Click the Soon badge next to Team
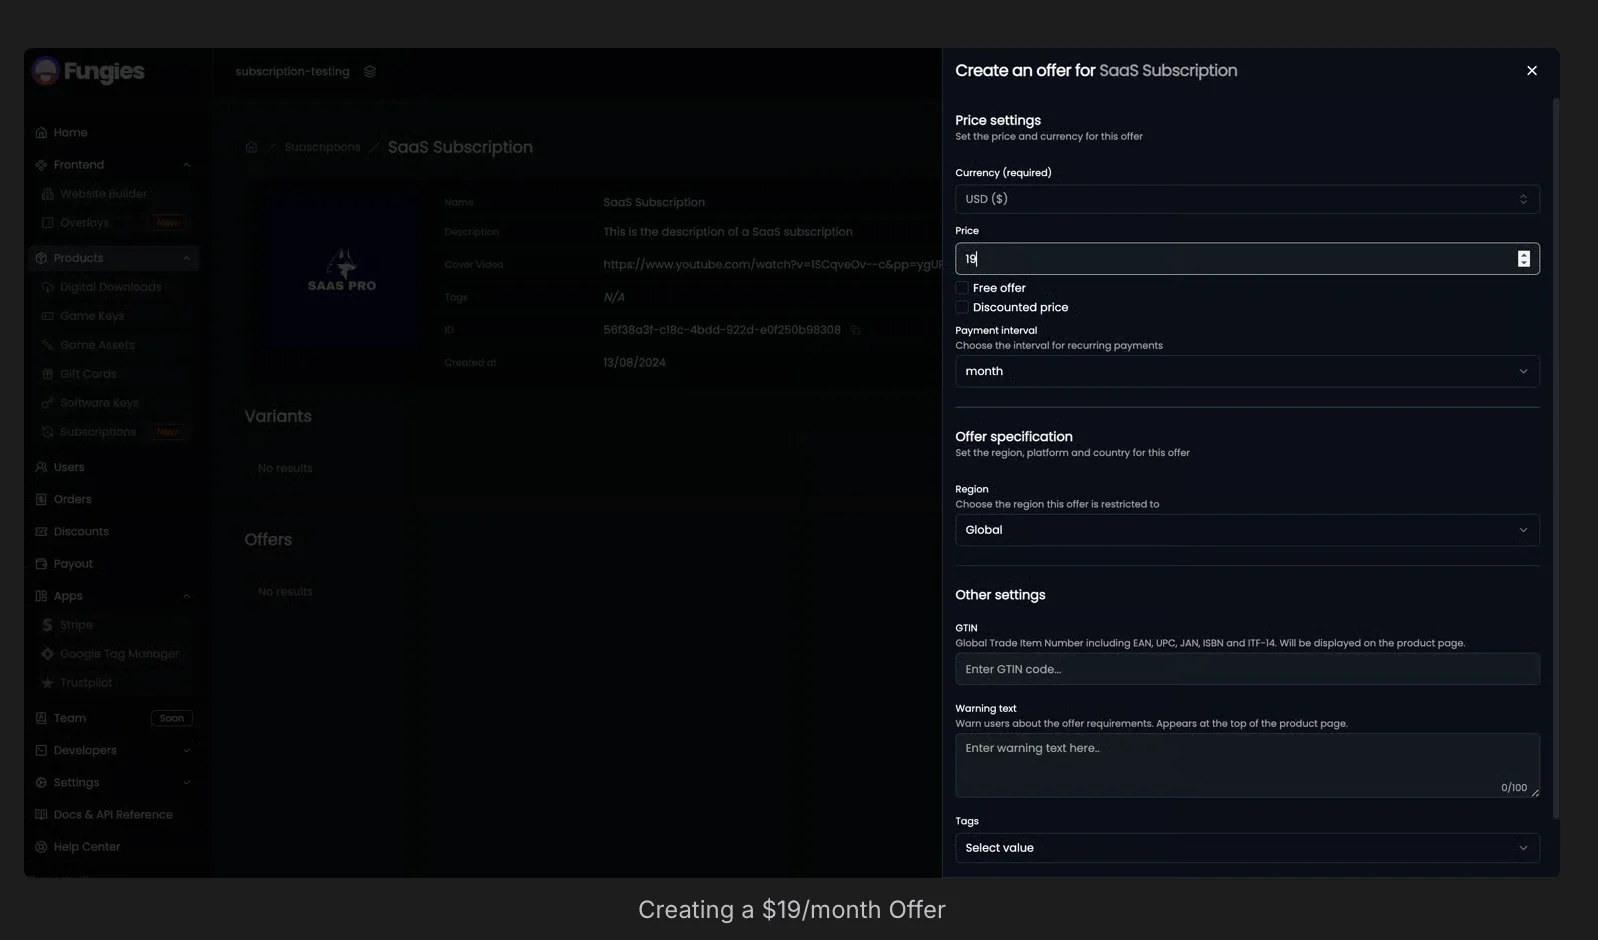Image resolution: width=1598 pixels, height=940 pixels. [172, 718]
